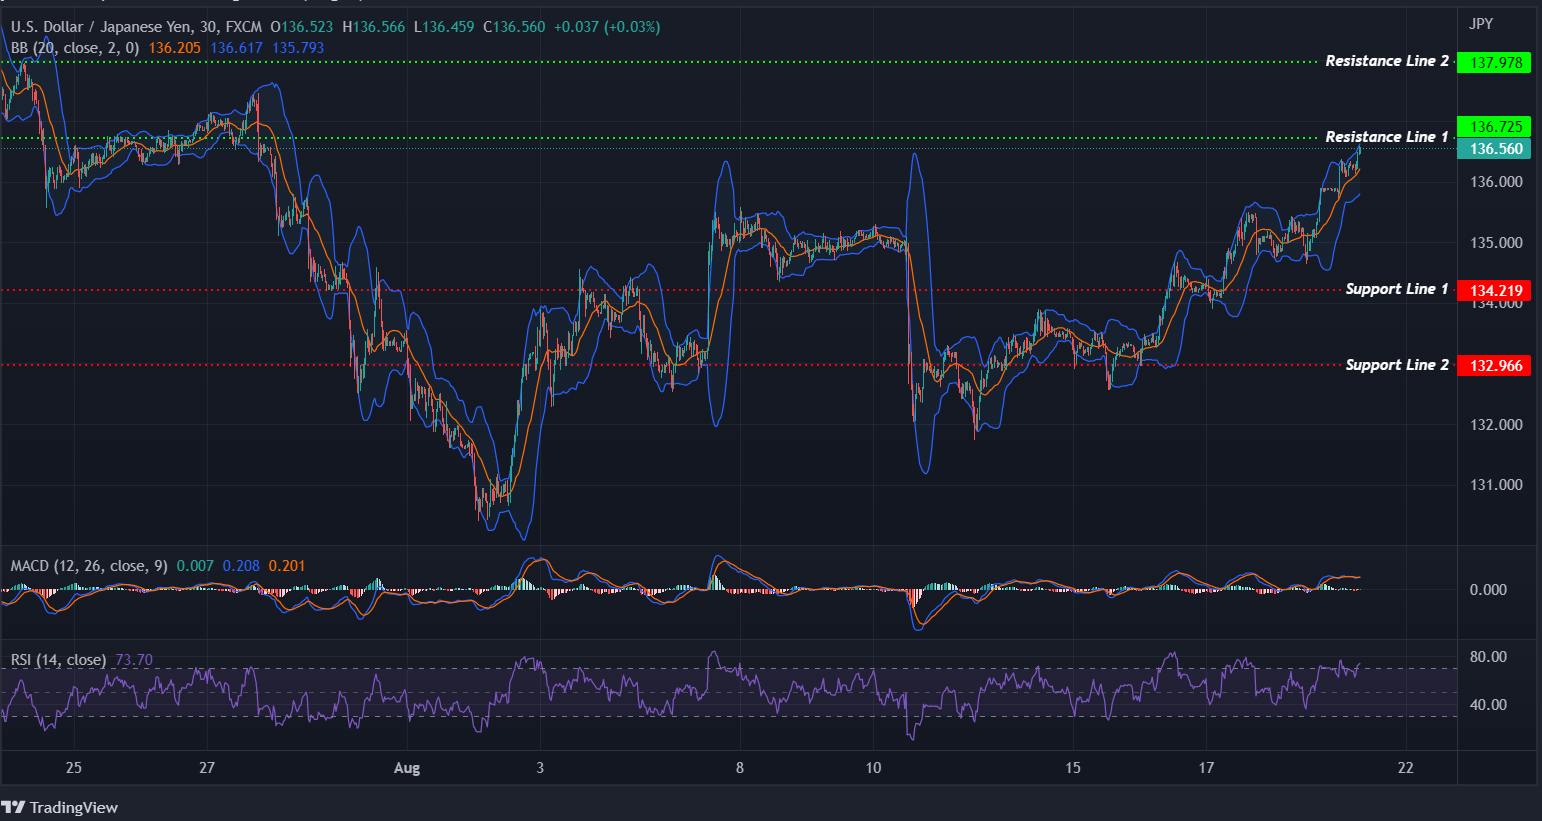Click the Resistance Line 1 price label 136.725

pyautogui.click(x=1494, y=126)
